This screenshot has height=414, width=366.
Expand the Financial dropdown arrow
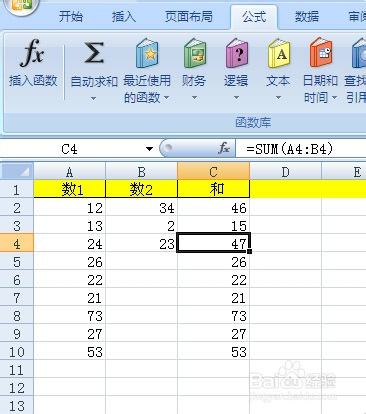pos(194,98)
